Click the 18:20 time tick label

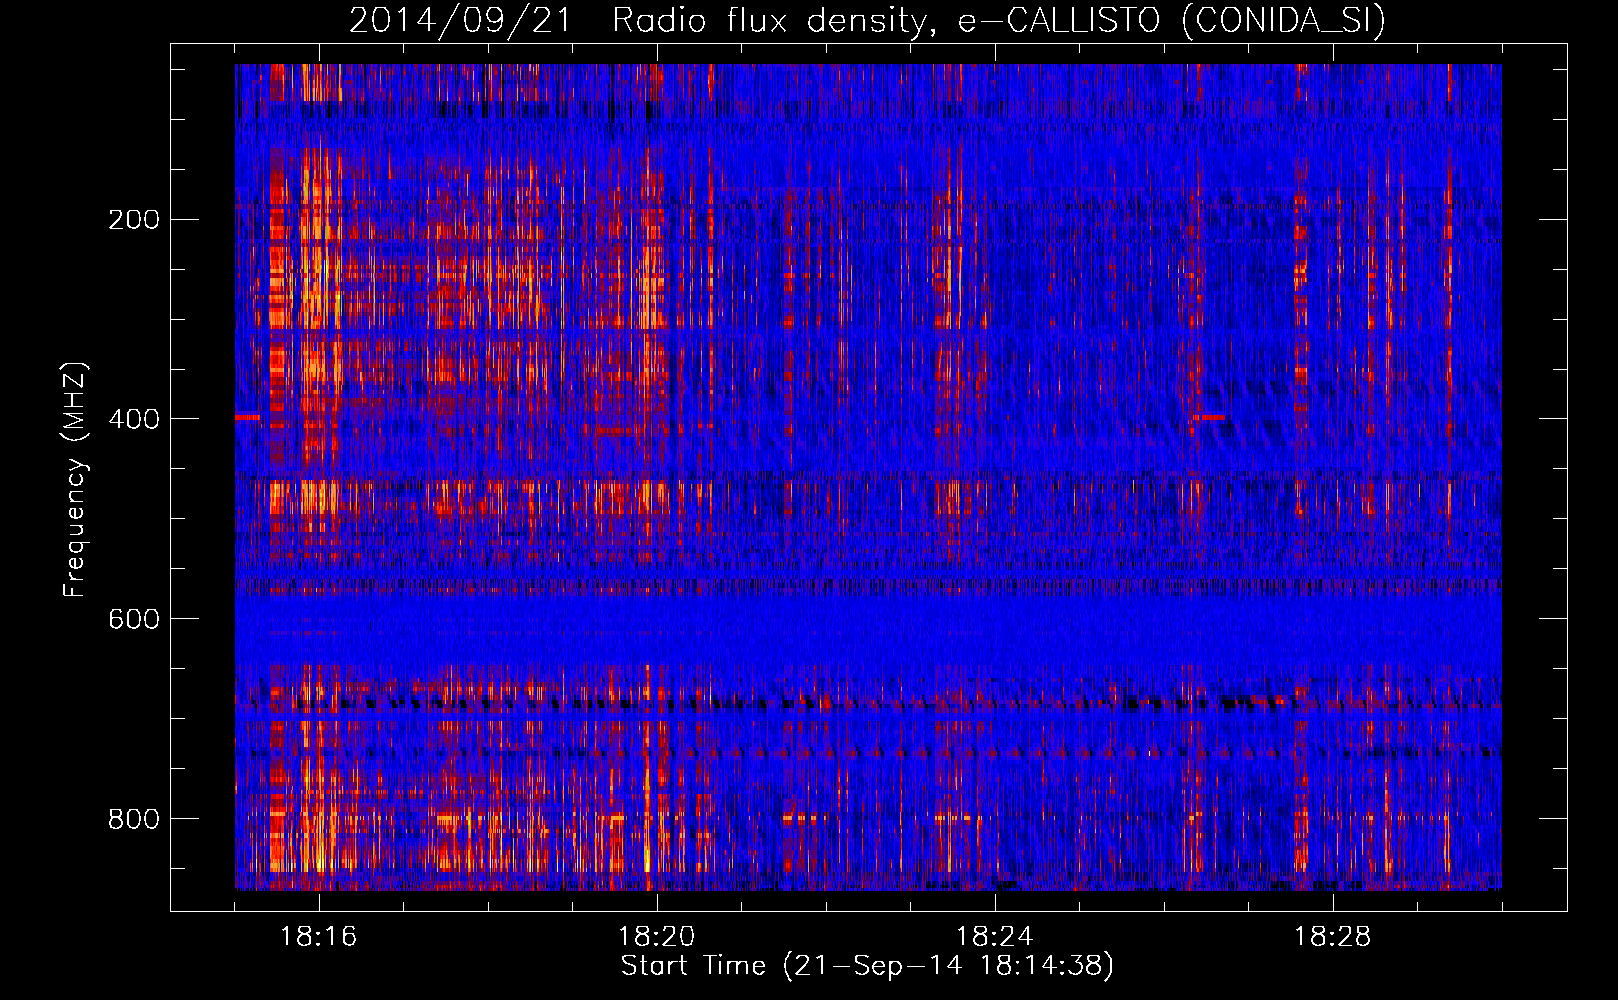[657, 937]
